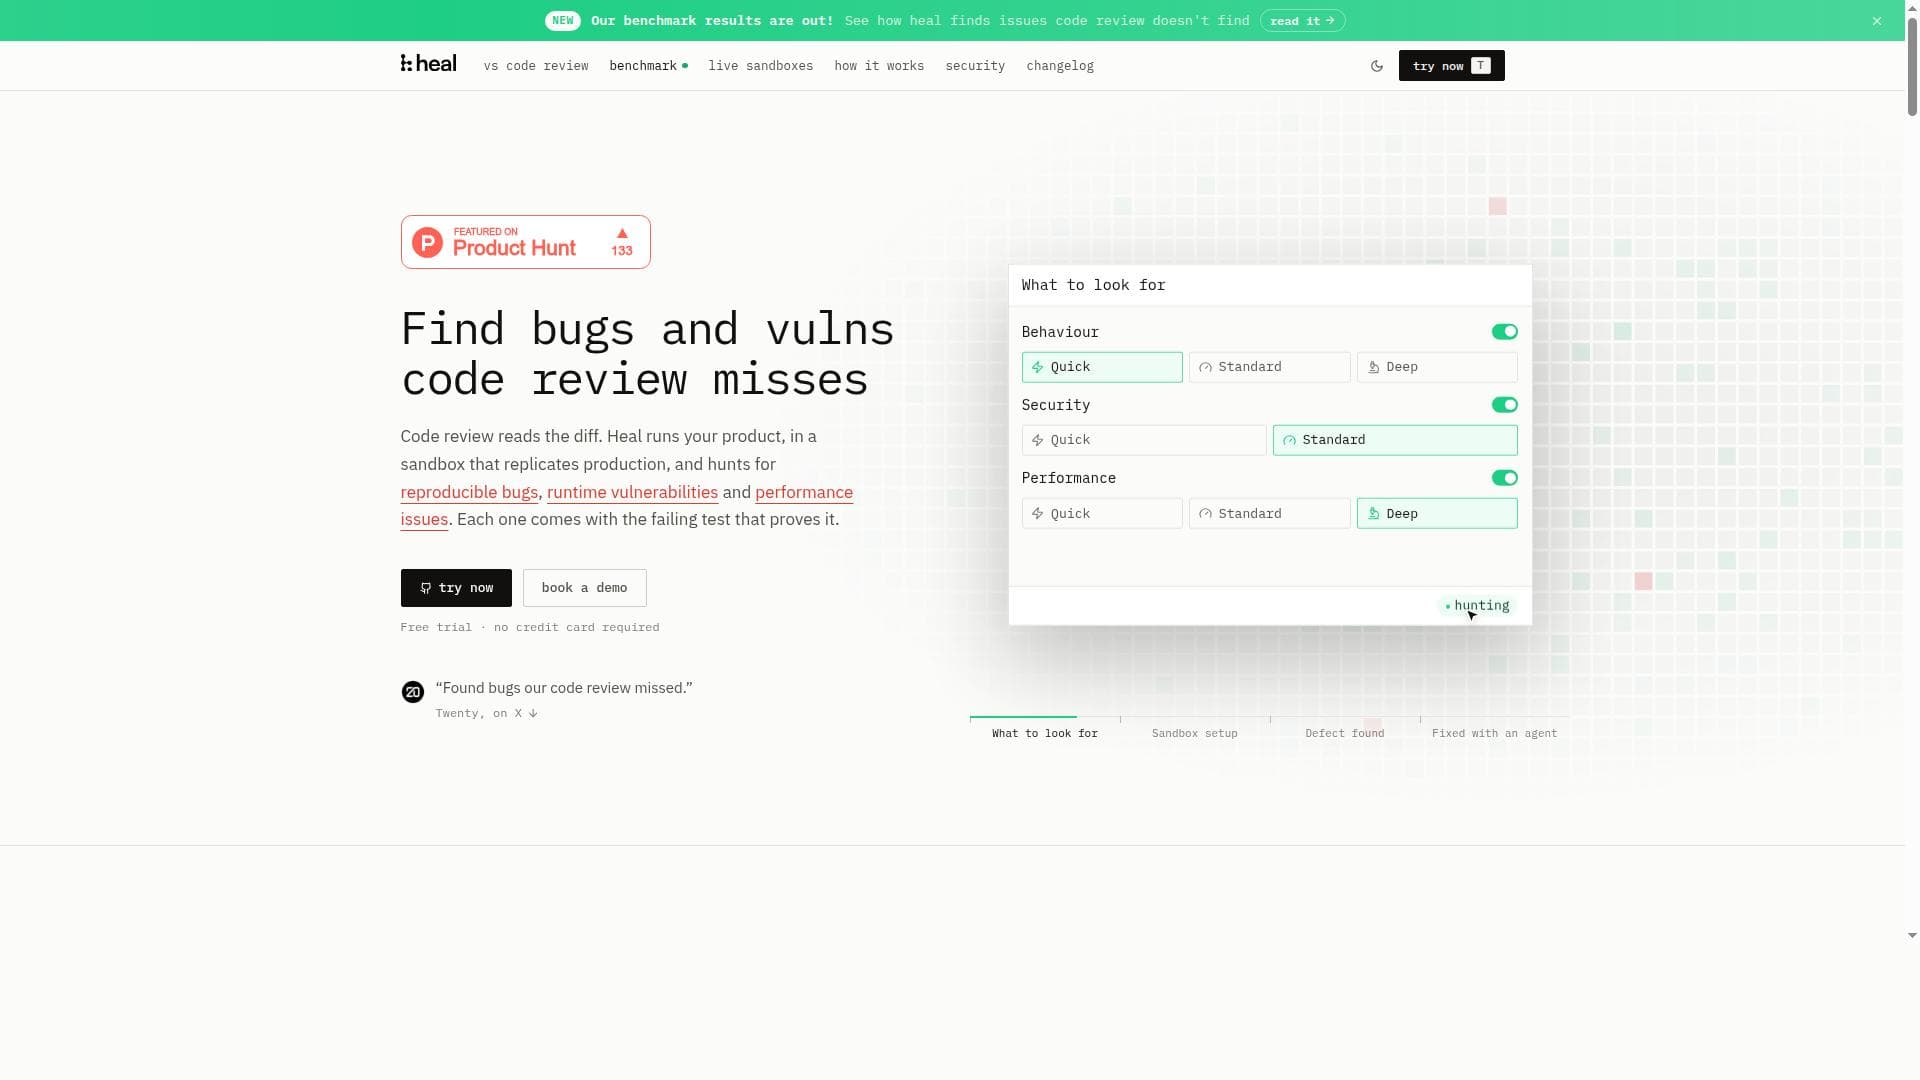Click the Twenty avatar beside the testimonial
Viewport: 1920px width, 1080px height.
click(x=412, y=691)
